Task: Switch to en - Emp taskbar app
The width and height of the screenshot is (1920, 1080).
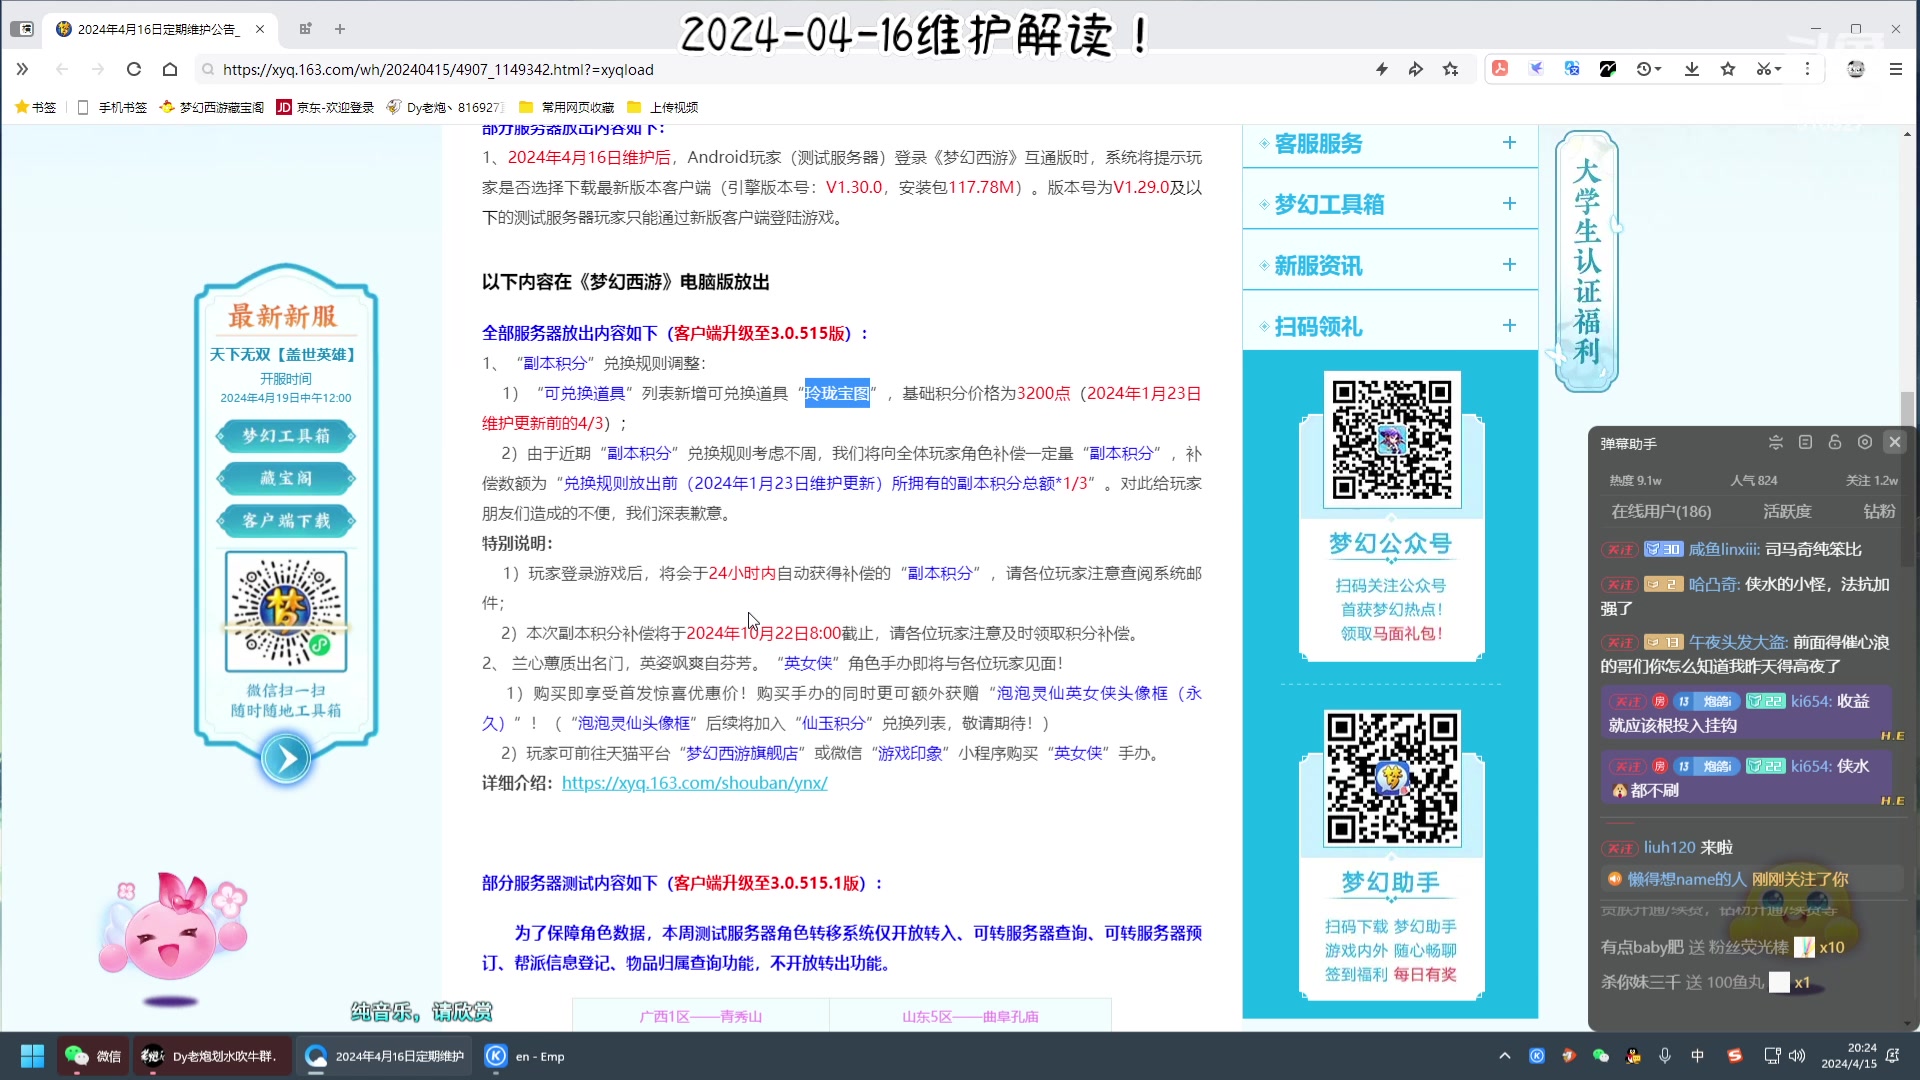Action: pos(527,1056)
